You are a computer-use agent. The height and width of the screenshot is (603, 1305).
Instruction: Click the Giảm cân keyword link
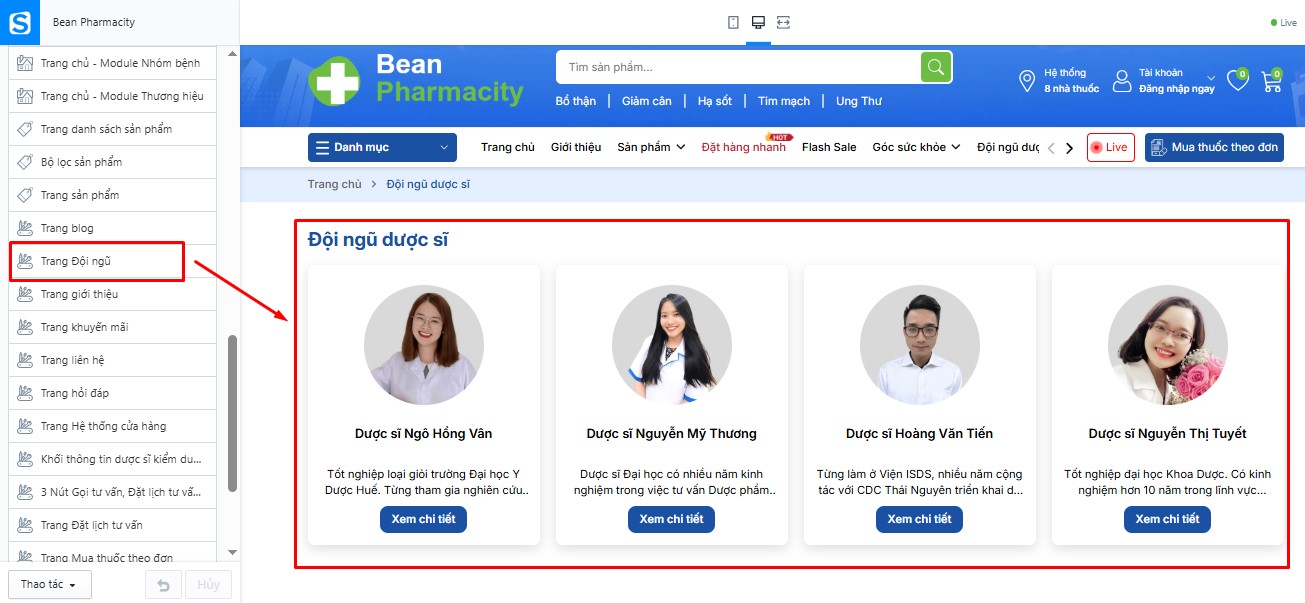pyautogui.click(x=647, y=101)
